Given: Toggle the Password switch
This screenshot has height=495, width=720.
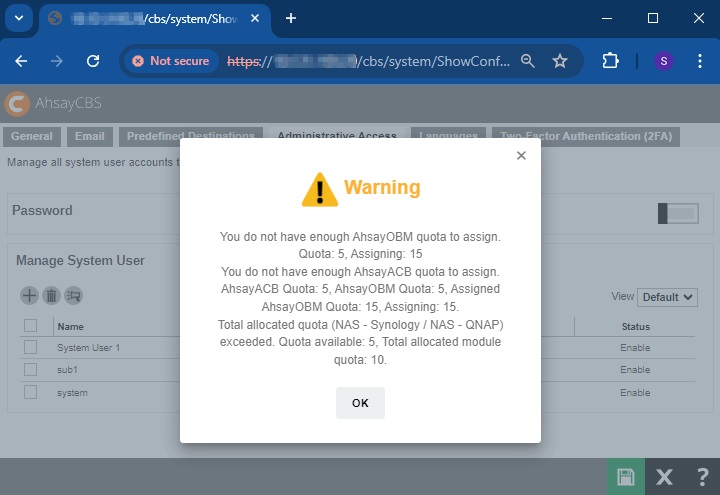Looking at the screenshot, I should click(678, 214).
